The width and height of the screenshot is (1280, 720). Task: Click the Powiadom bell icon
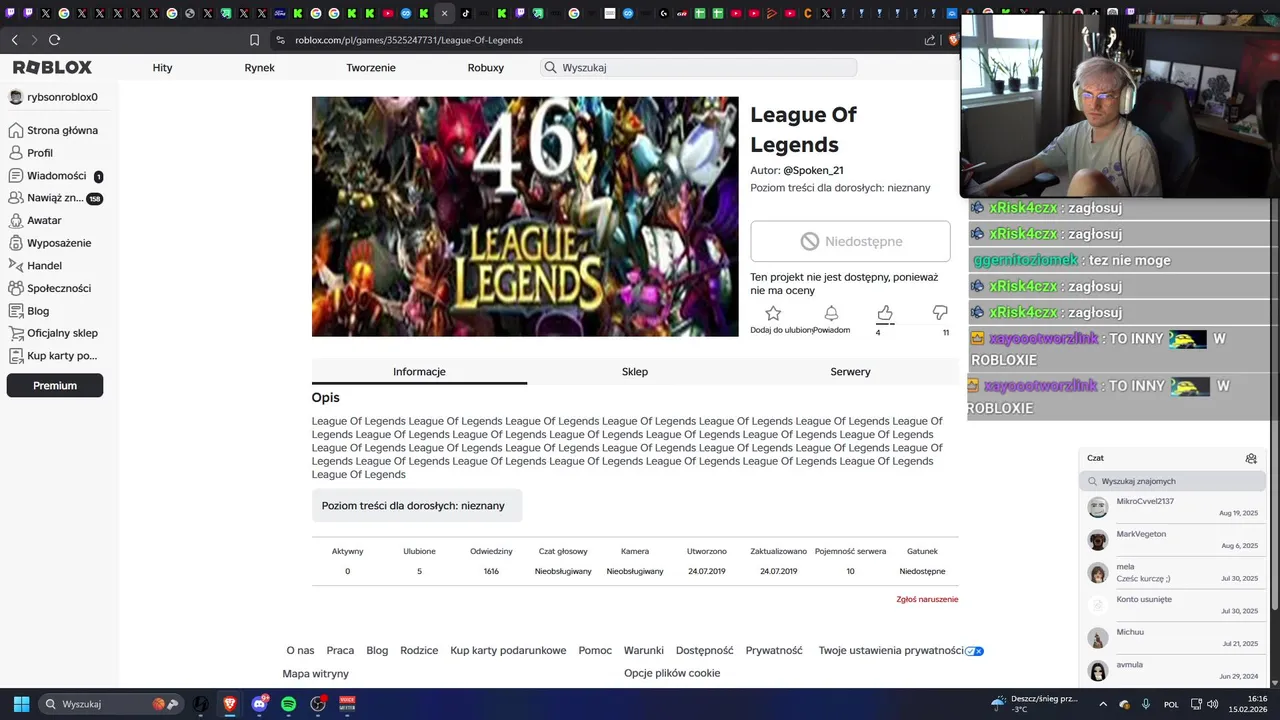(x=831, y=314)
